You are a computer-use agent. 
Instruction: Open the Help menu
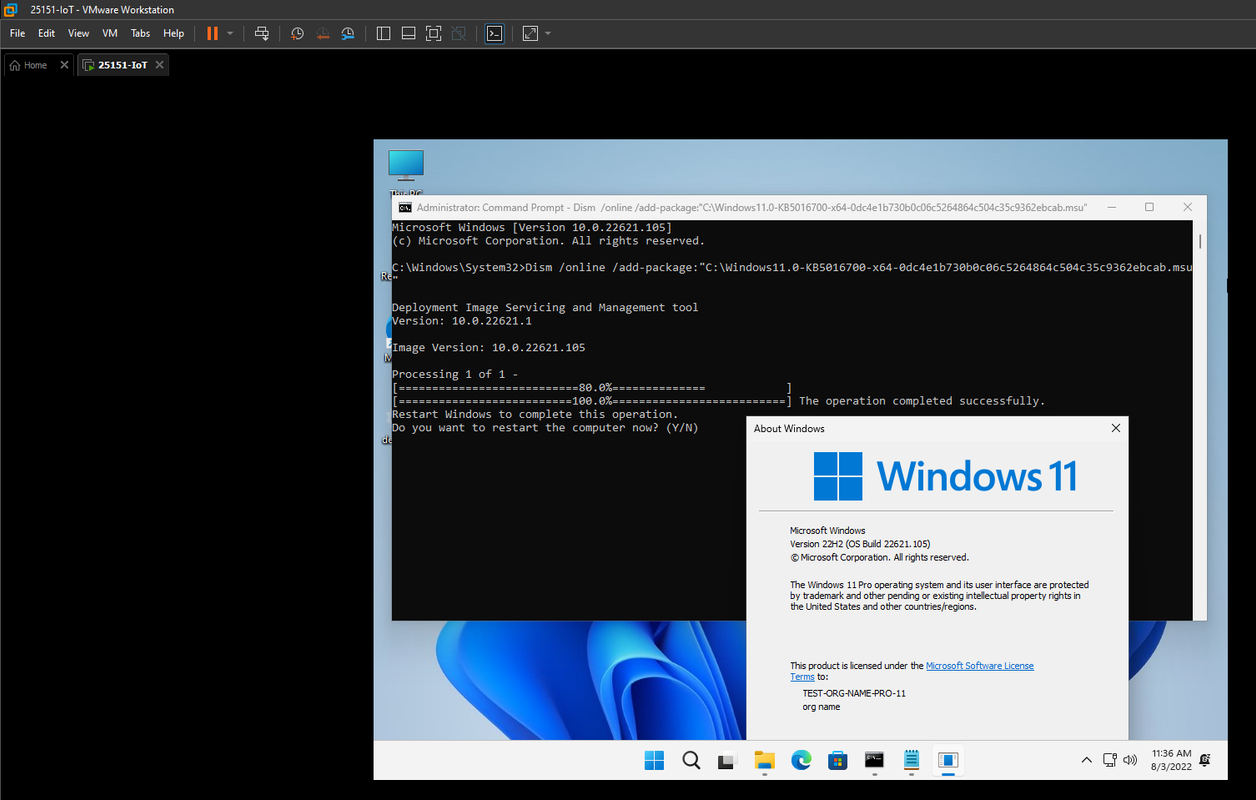point(174,33)
